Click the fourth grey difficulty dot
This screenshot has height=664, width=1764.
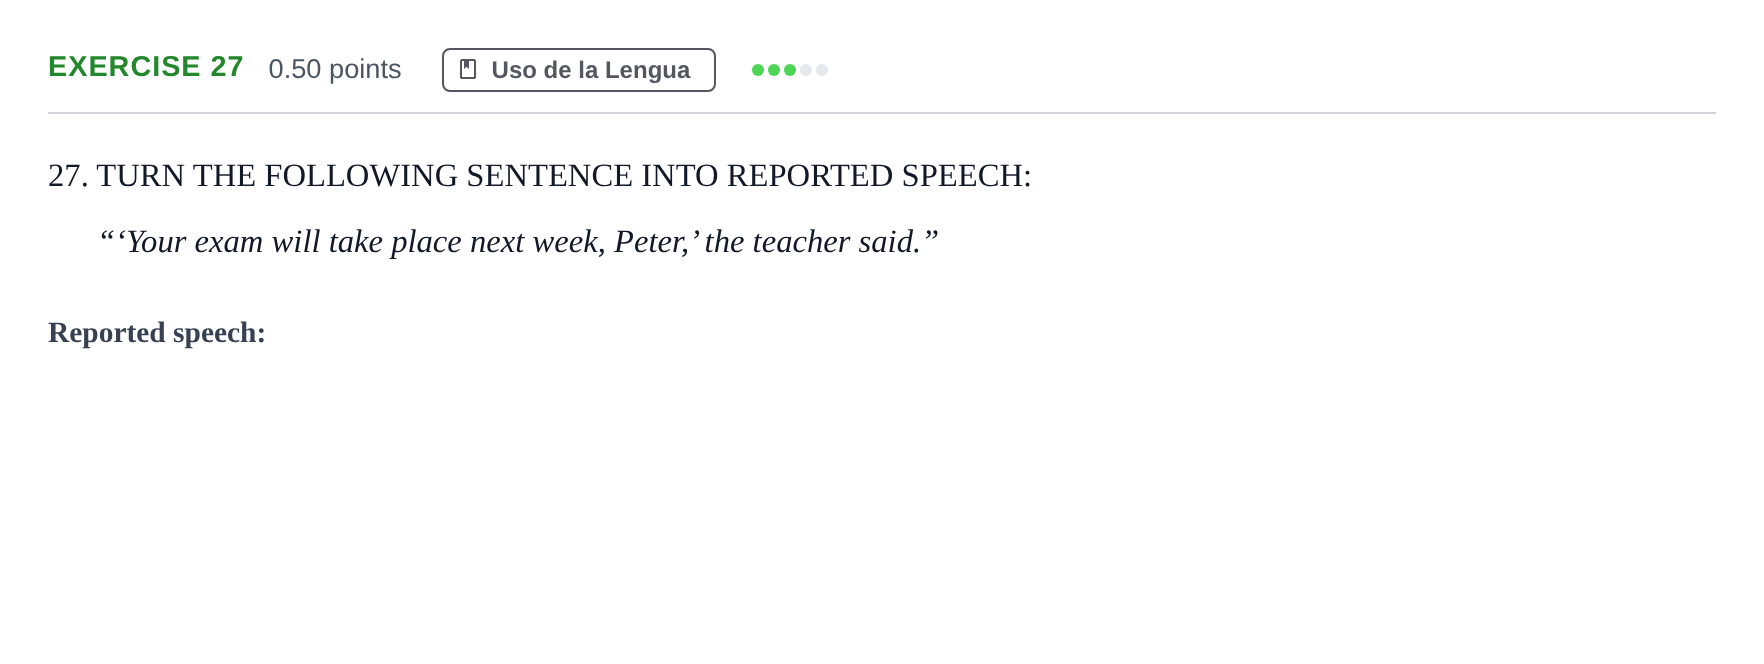point(806,70)
